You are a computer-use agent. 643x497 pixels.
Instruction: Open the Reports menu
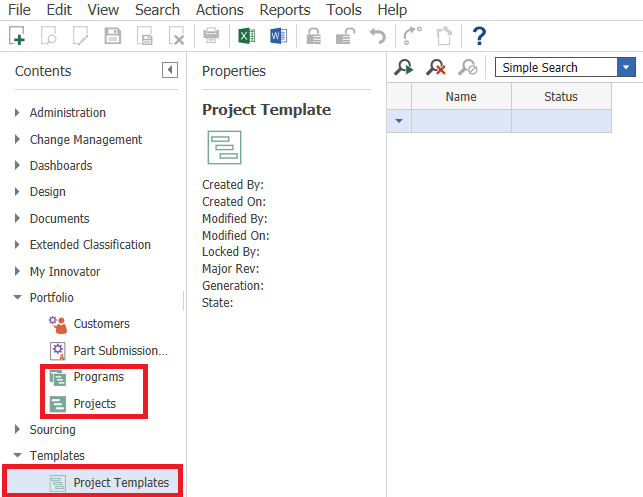tap(285, 10)
